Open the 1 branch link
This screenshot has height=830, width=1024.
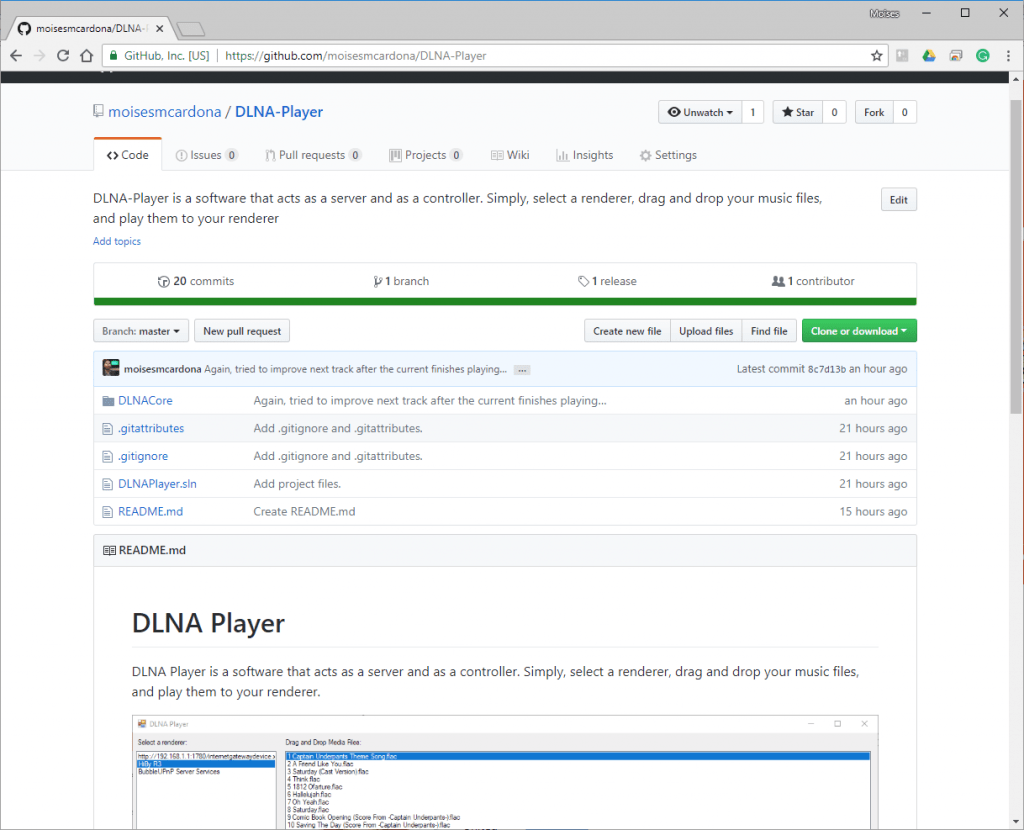tap(401, 281)
